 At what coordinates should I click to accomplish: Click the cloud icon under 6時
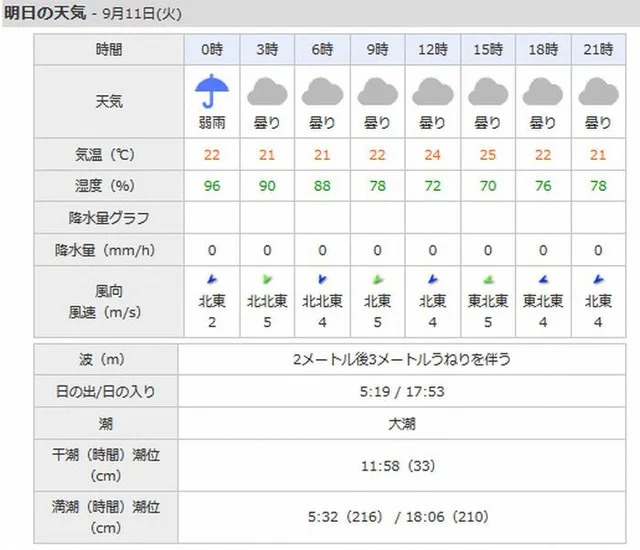pyautogui.click(x=322, y=91)
